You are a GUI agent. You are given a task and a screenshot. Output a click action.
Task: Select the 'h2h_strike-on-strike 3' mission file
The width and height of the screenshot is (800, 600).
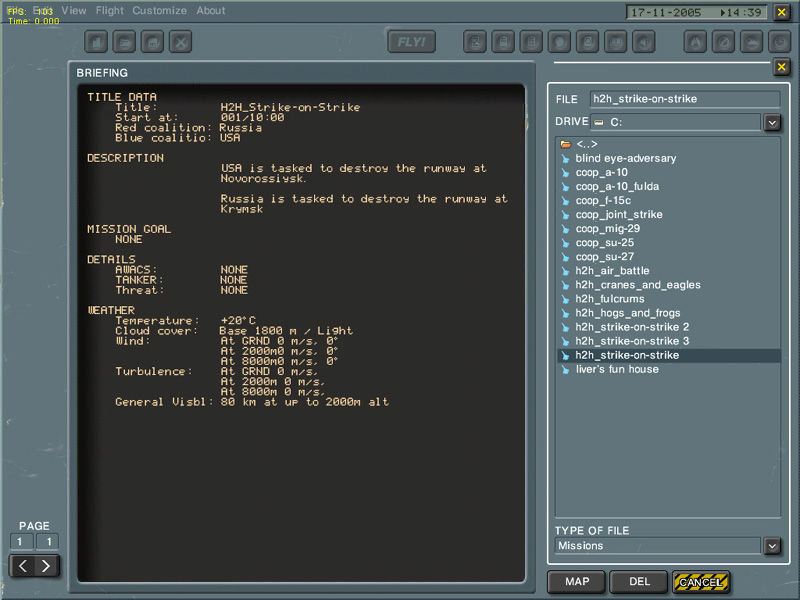[670, 341]
